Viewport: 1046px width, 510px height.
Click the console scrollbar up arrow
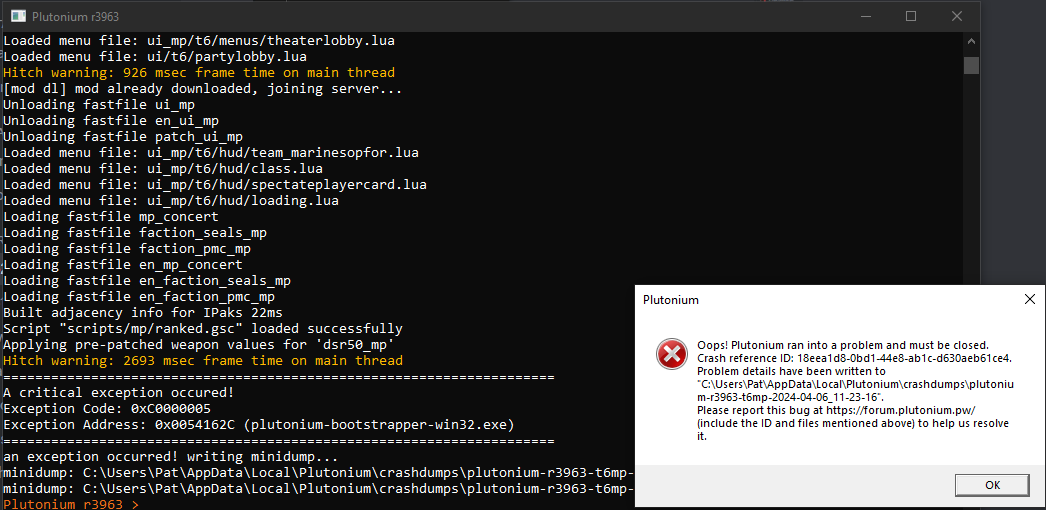971,41
